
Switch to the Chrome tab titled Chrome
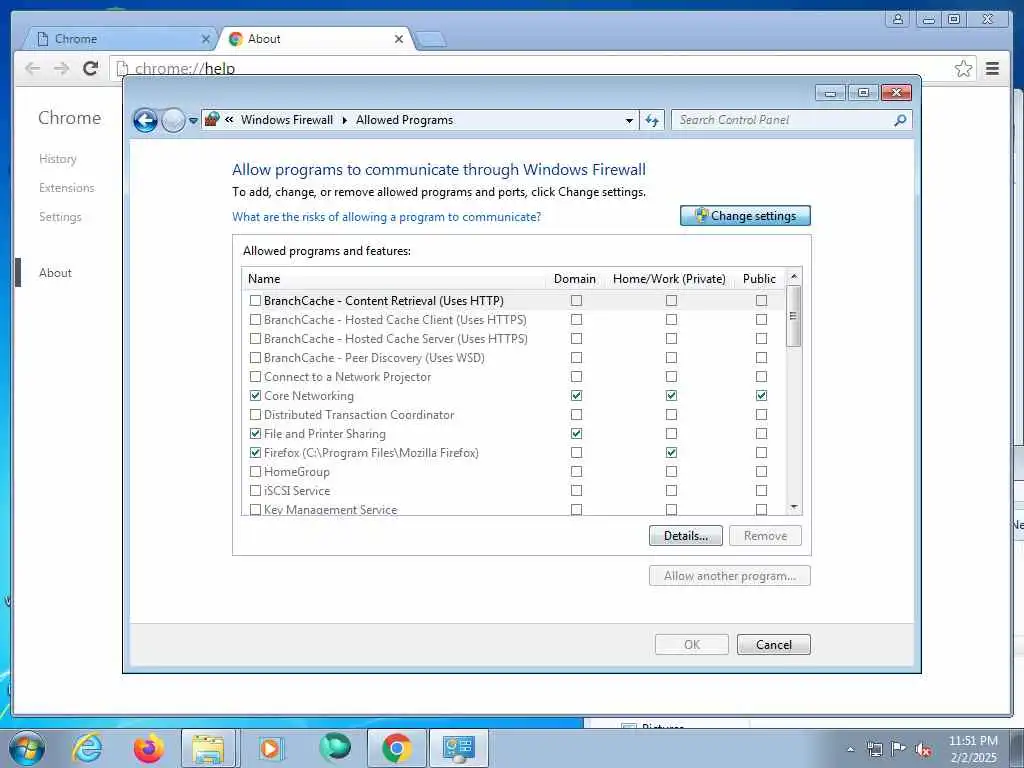[118, 39]
